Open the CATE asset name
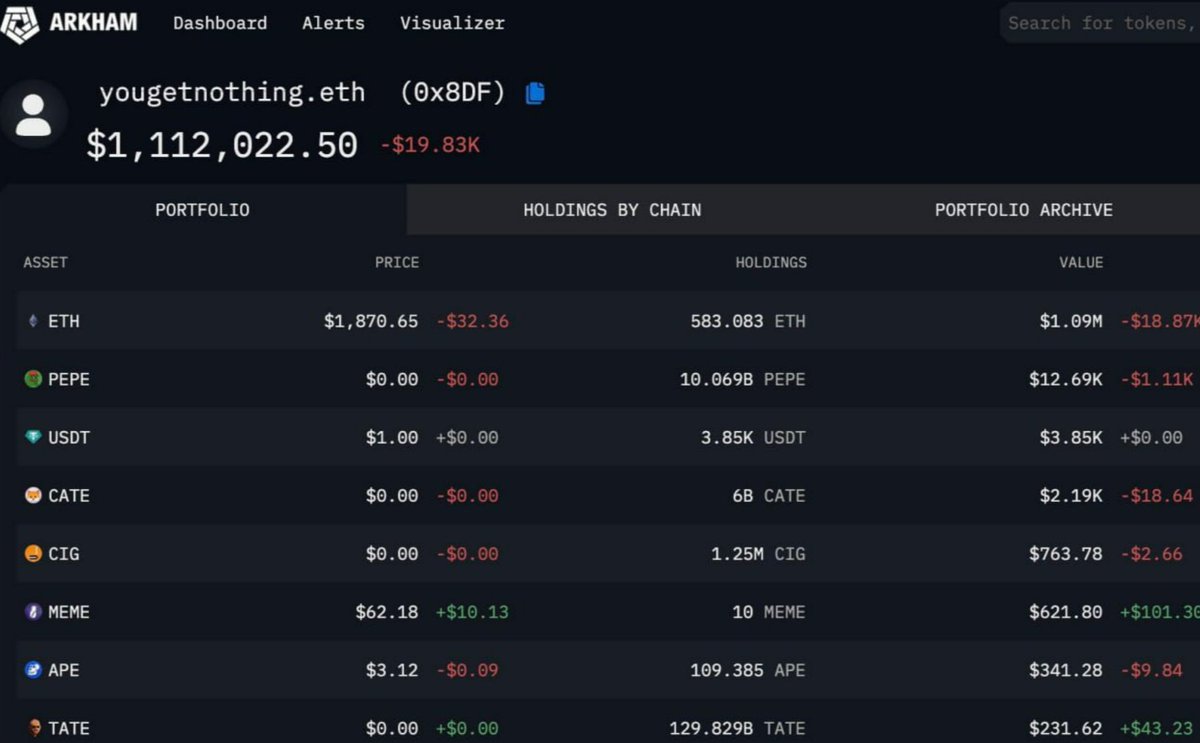1200x743 pixels. [x=69, y=495]
